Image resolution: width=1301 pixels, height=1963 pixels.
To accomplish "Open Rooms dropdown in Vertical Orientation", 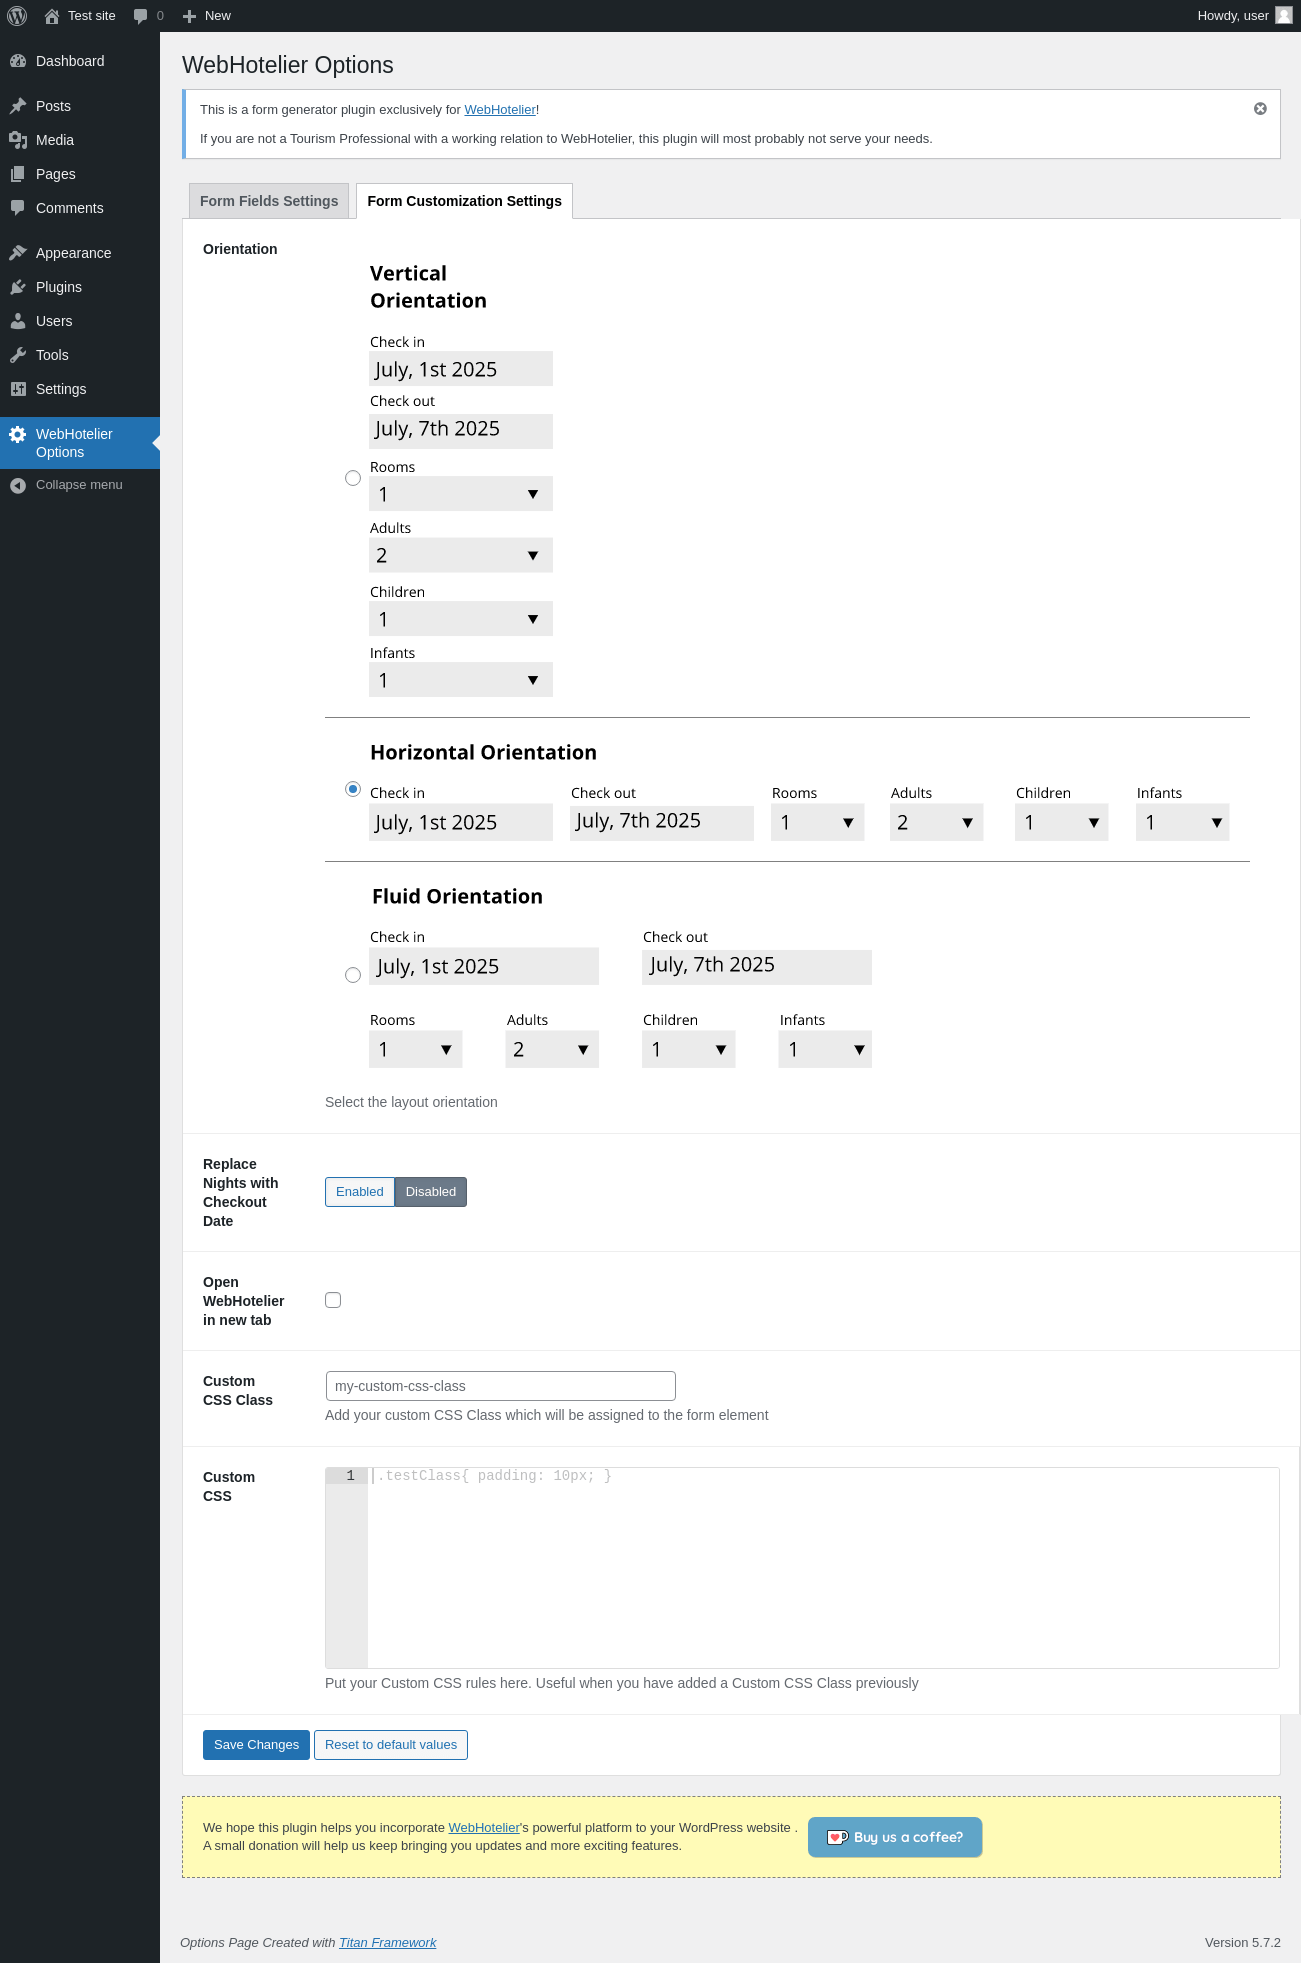I will (x=461, y=494).
